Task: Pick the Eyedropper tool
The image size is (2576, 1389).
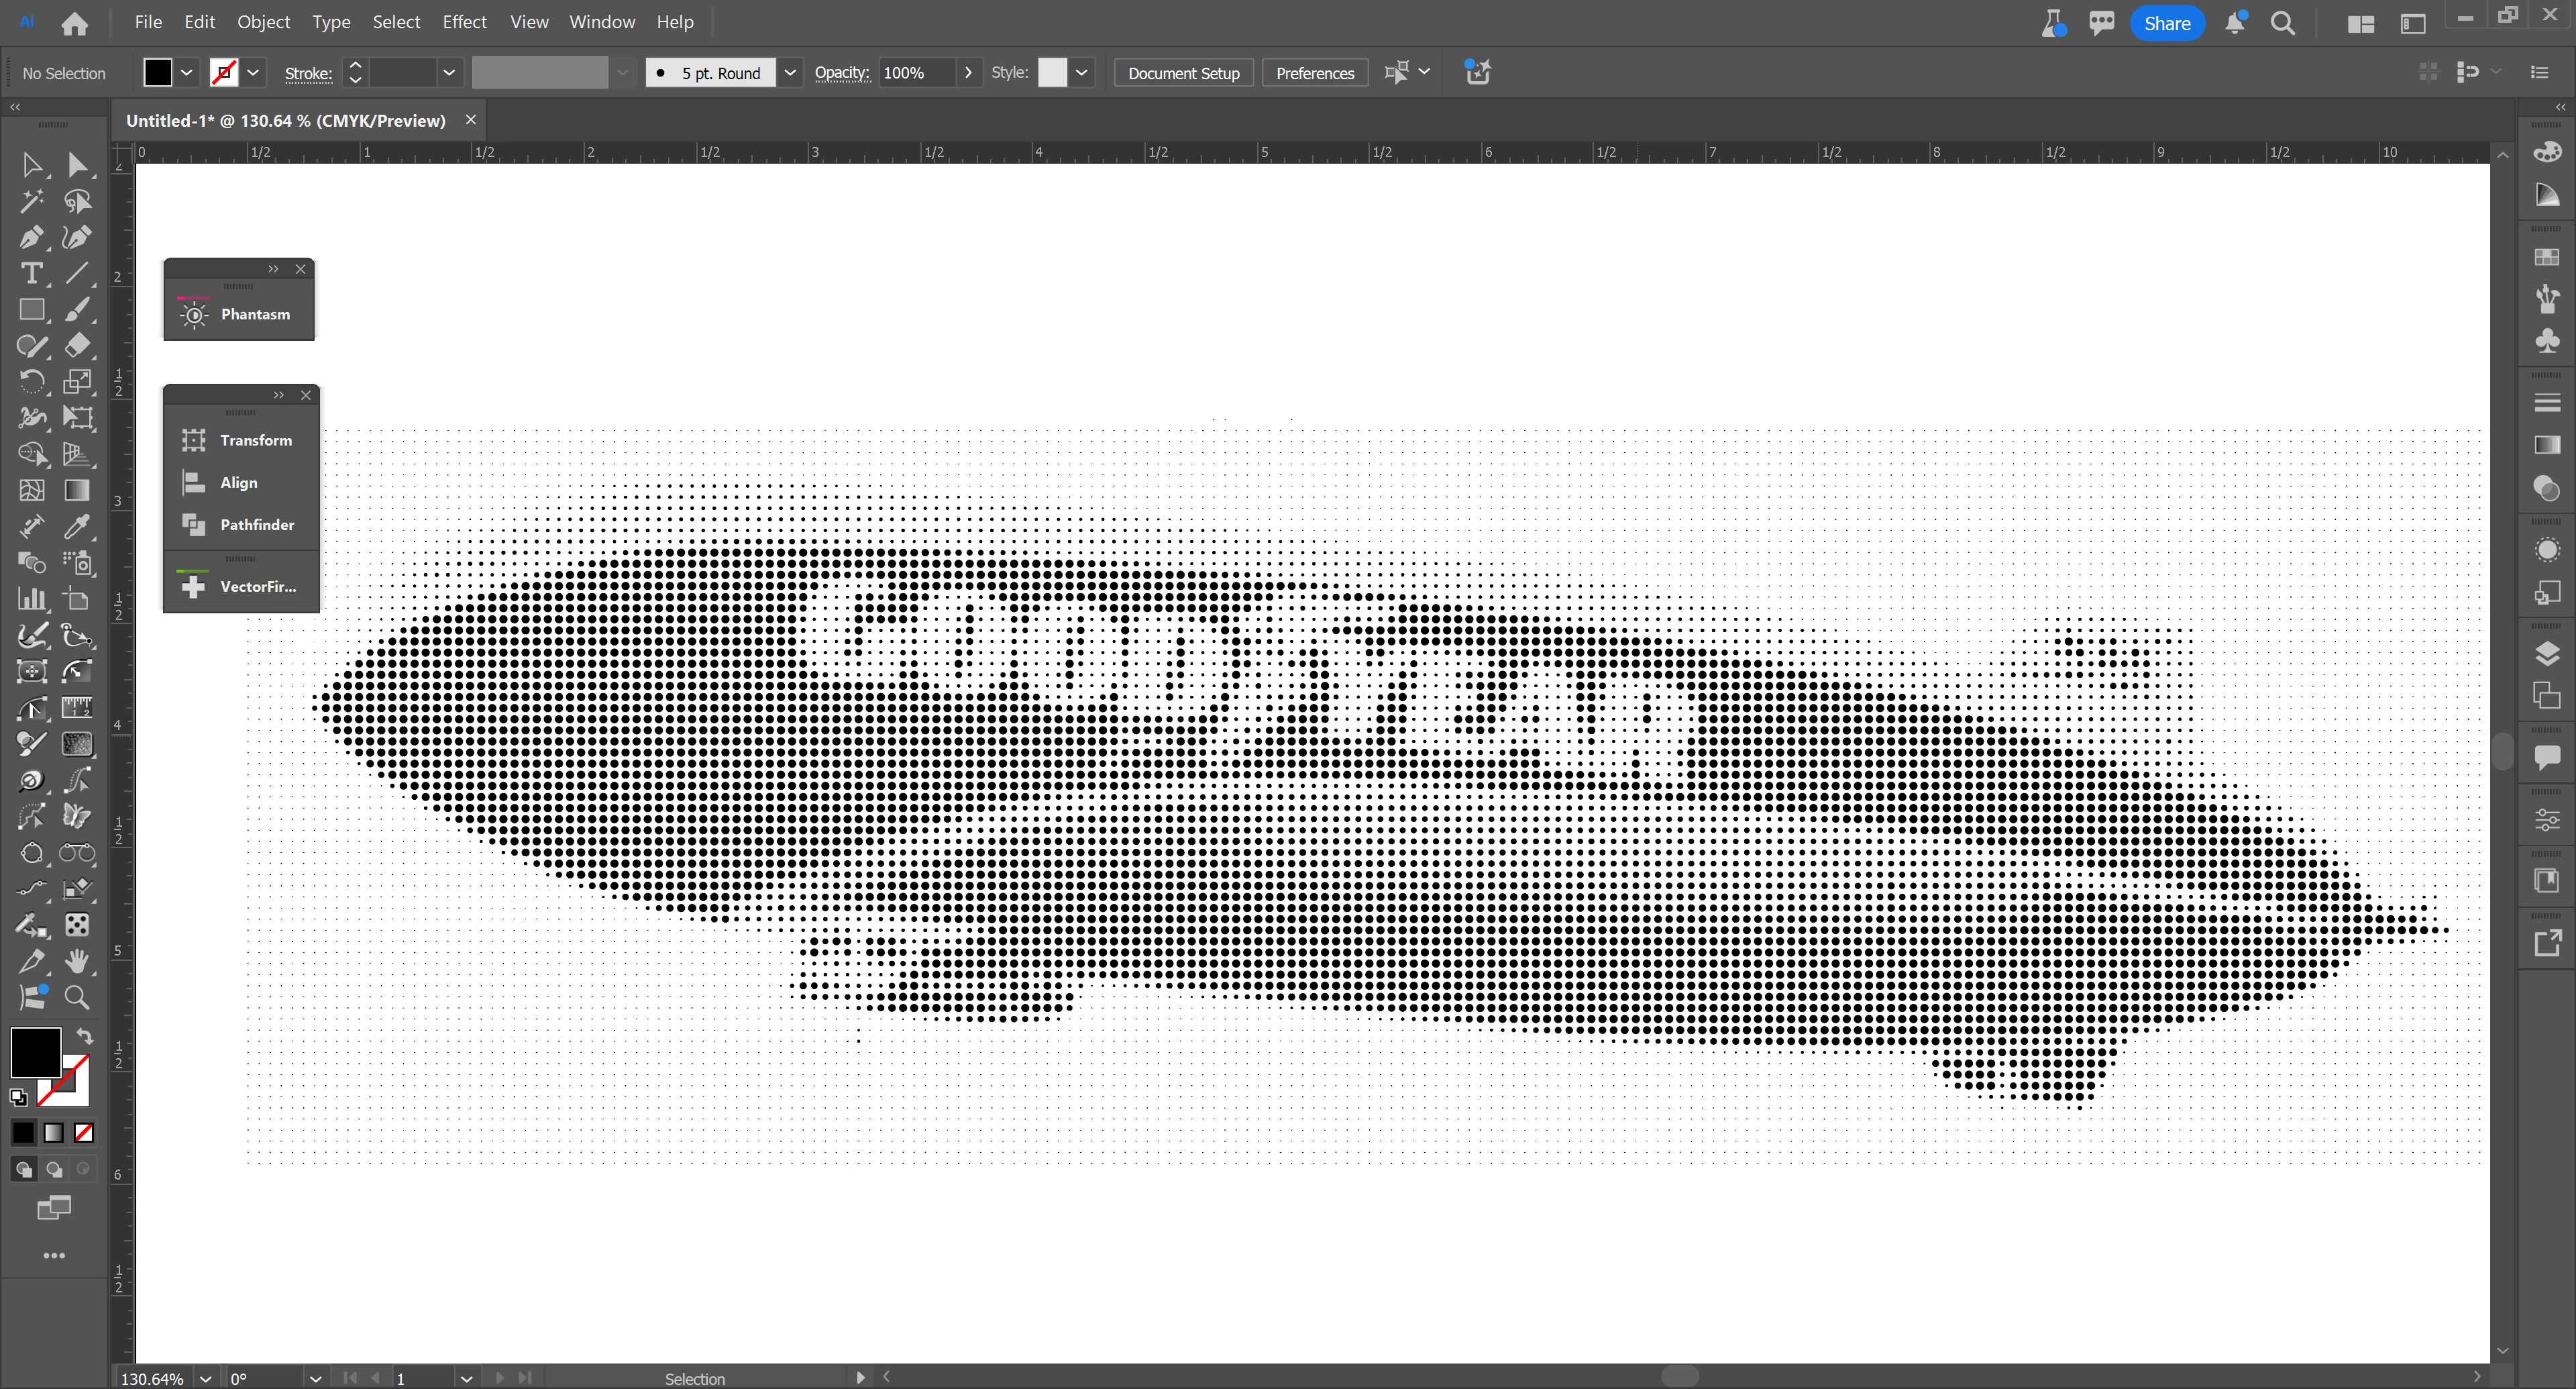Action: (77, 526)
